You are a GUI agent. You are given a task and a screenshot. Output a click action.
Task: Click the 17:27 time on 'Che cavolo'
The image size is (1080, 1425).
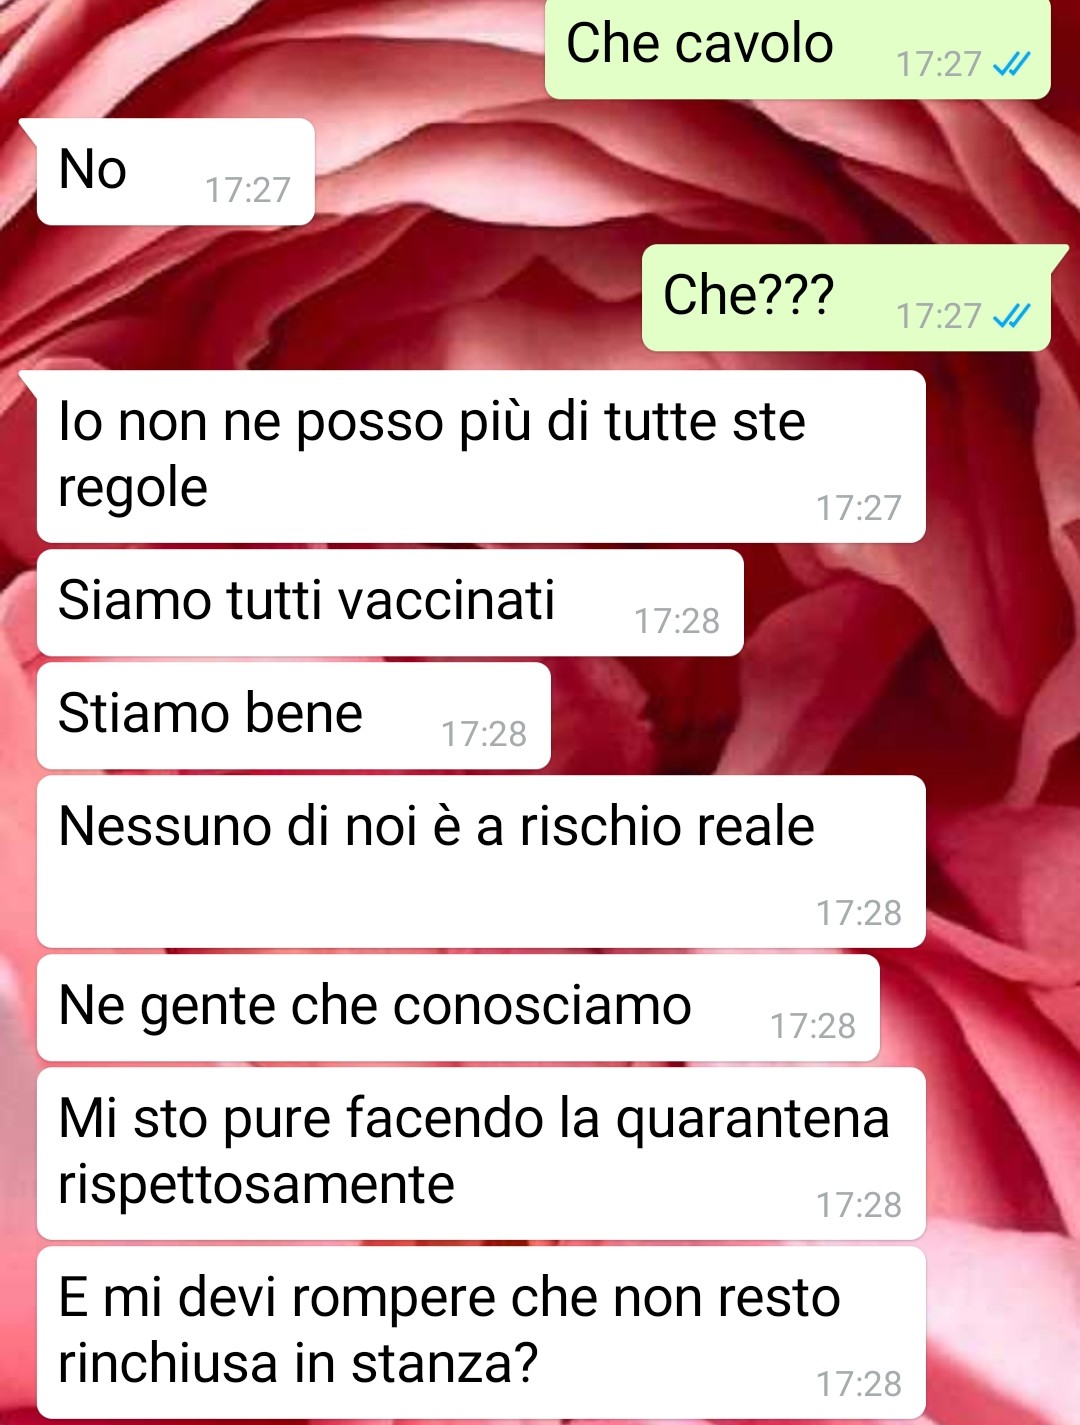click(x=939, y=65)
